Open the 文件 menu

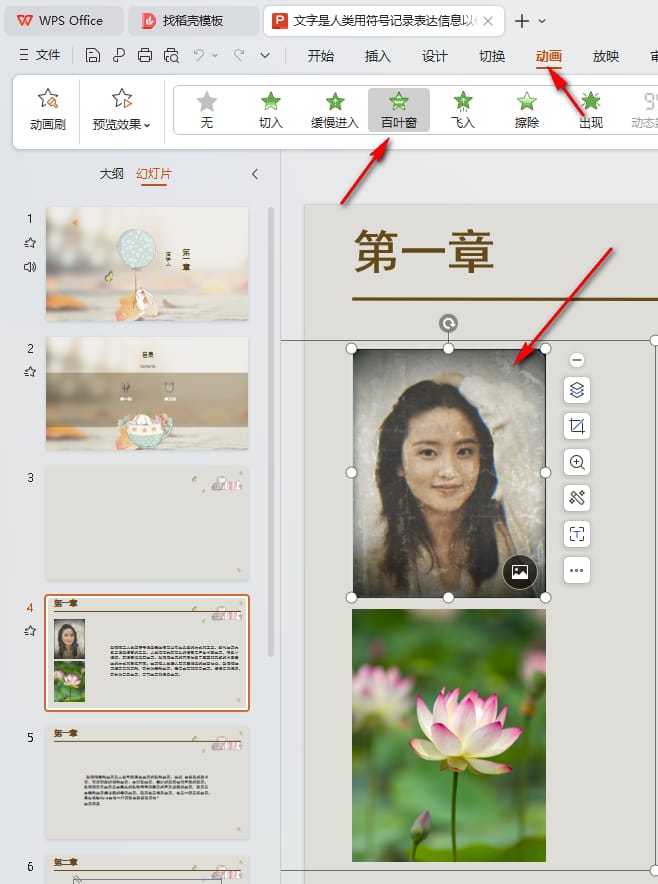point(40,55)
